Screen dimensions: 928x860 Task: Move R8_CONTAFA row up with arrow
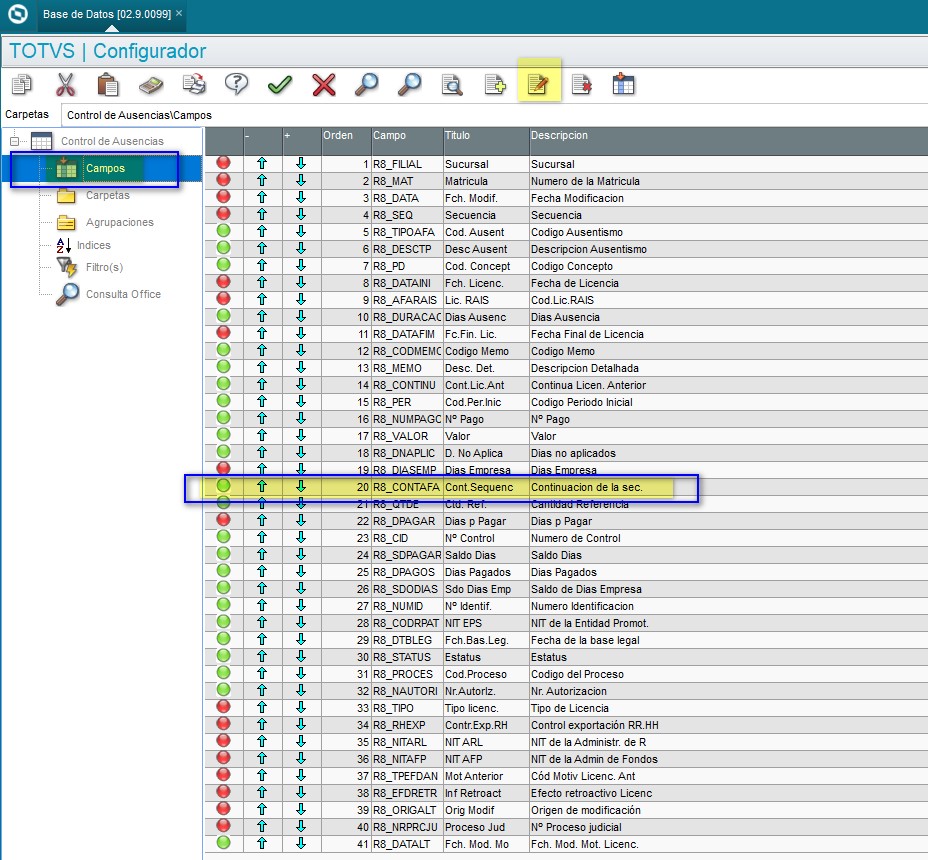262,487
